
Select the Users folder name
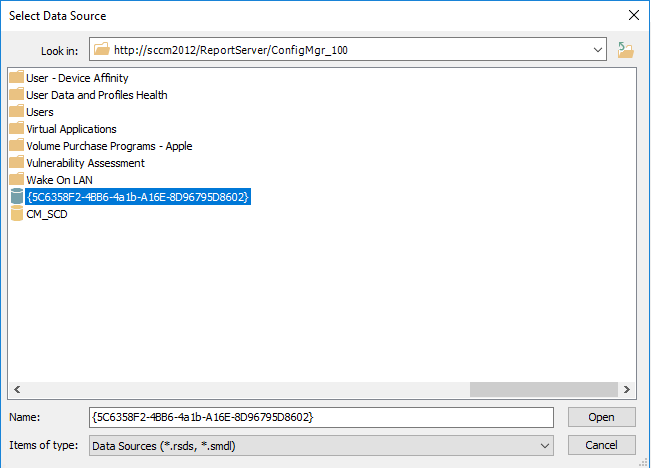click(40, 112)
